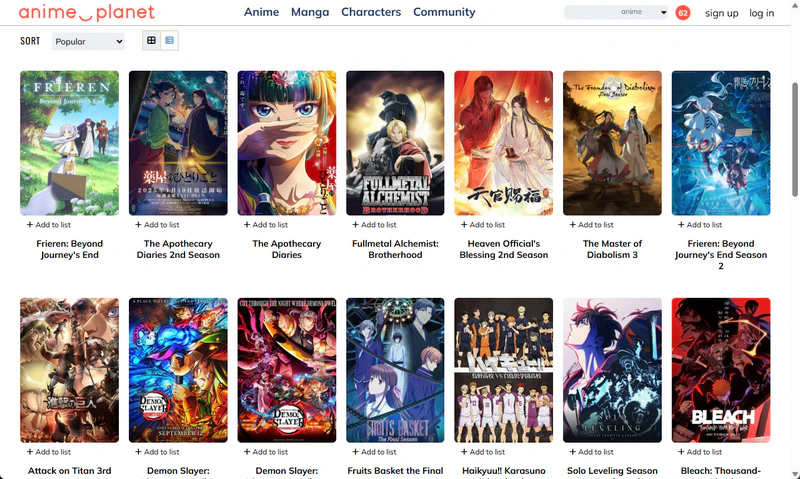This screenshot has height=479, width=800.
Task: Open Heaven Official's Blessing 2nd Season poster
Action: (x=504, y=143)
